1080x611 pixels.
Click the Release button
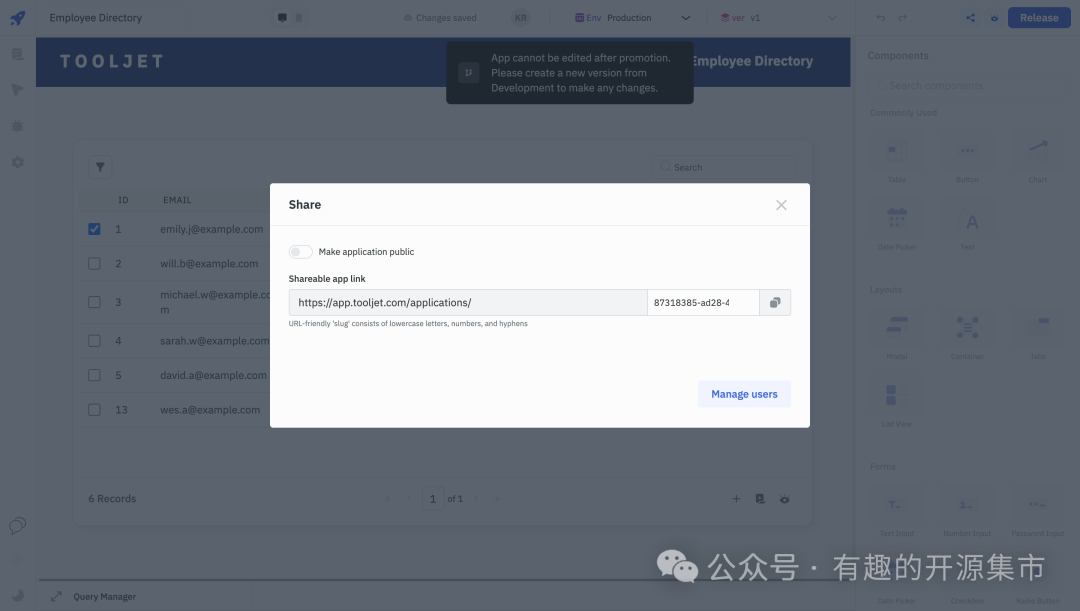pyautogui.click(x=1039, y=18)
